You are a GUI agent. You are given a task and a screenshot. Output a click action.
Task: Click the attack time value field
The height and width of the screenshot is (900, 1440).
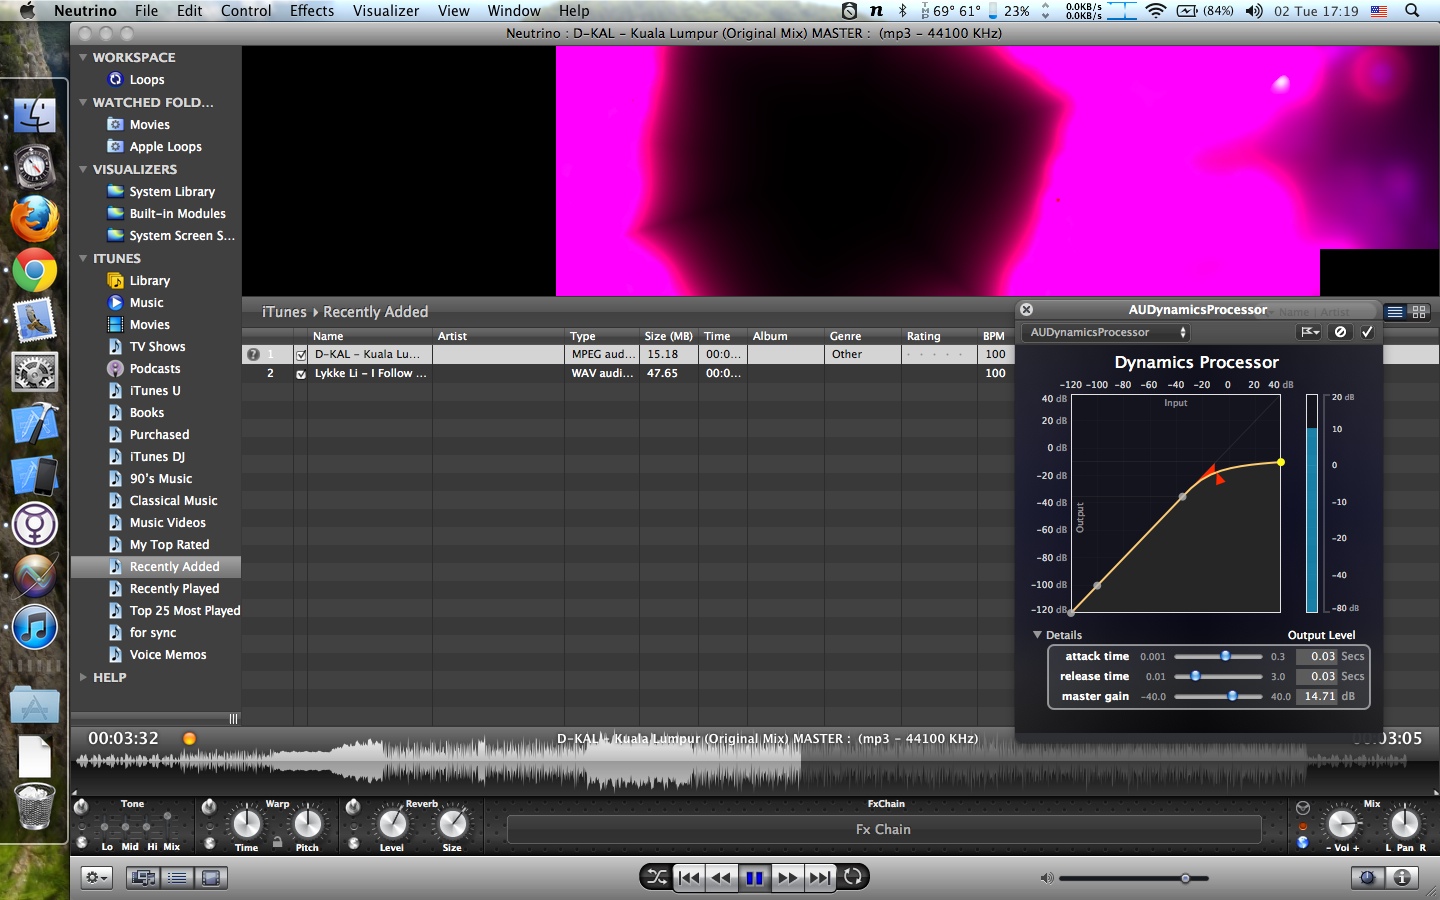(x=1316, y=656)
